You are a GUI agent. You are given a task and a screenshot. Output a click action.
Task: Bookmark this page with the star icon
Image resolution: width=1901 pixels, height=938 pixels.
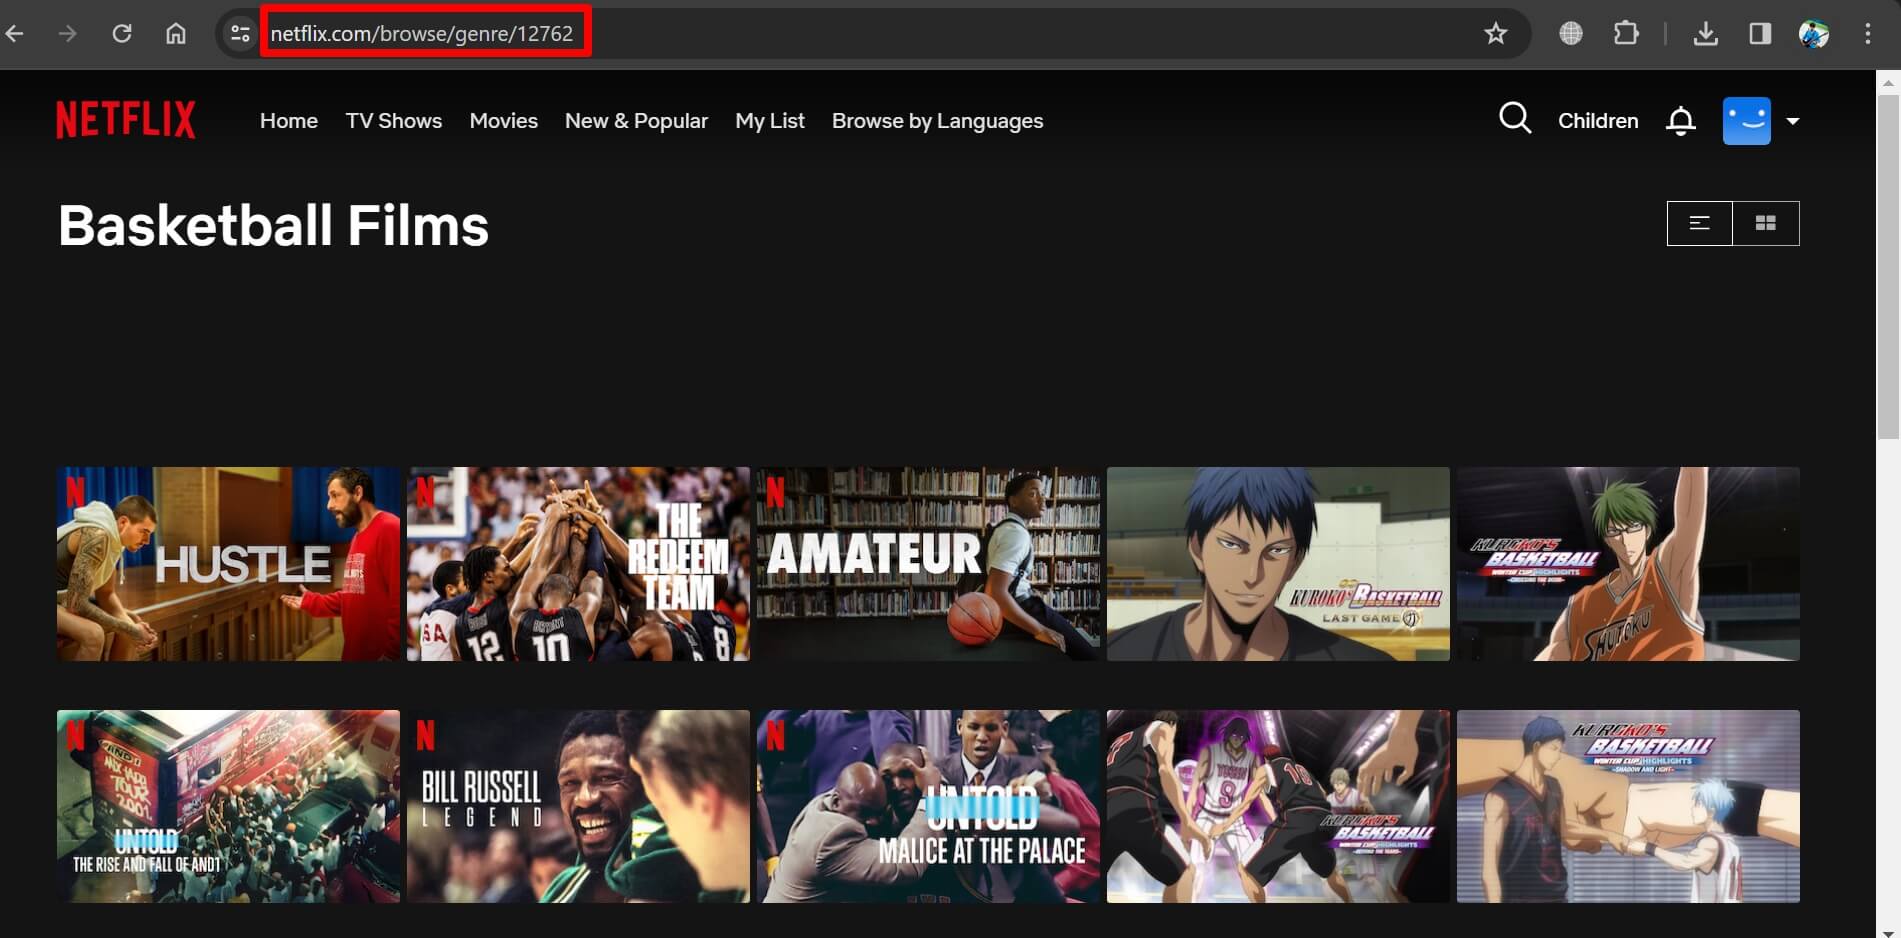[1495, 34]
